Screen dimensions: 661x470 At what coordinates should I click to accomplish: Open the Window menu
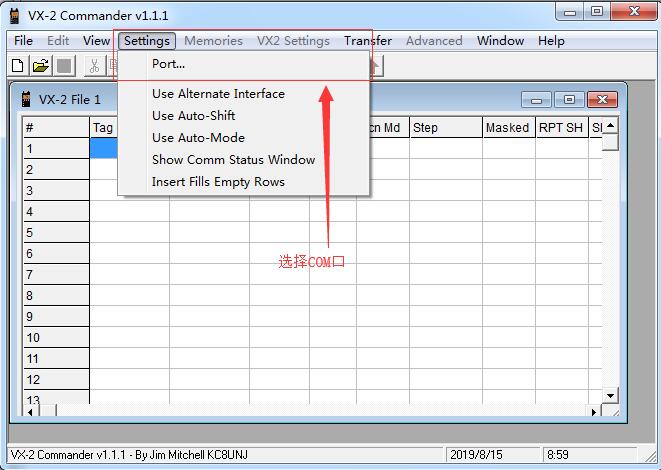tap(500, 41)
